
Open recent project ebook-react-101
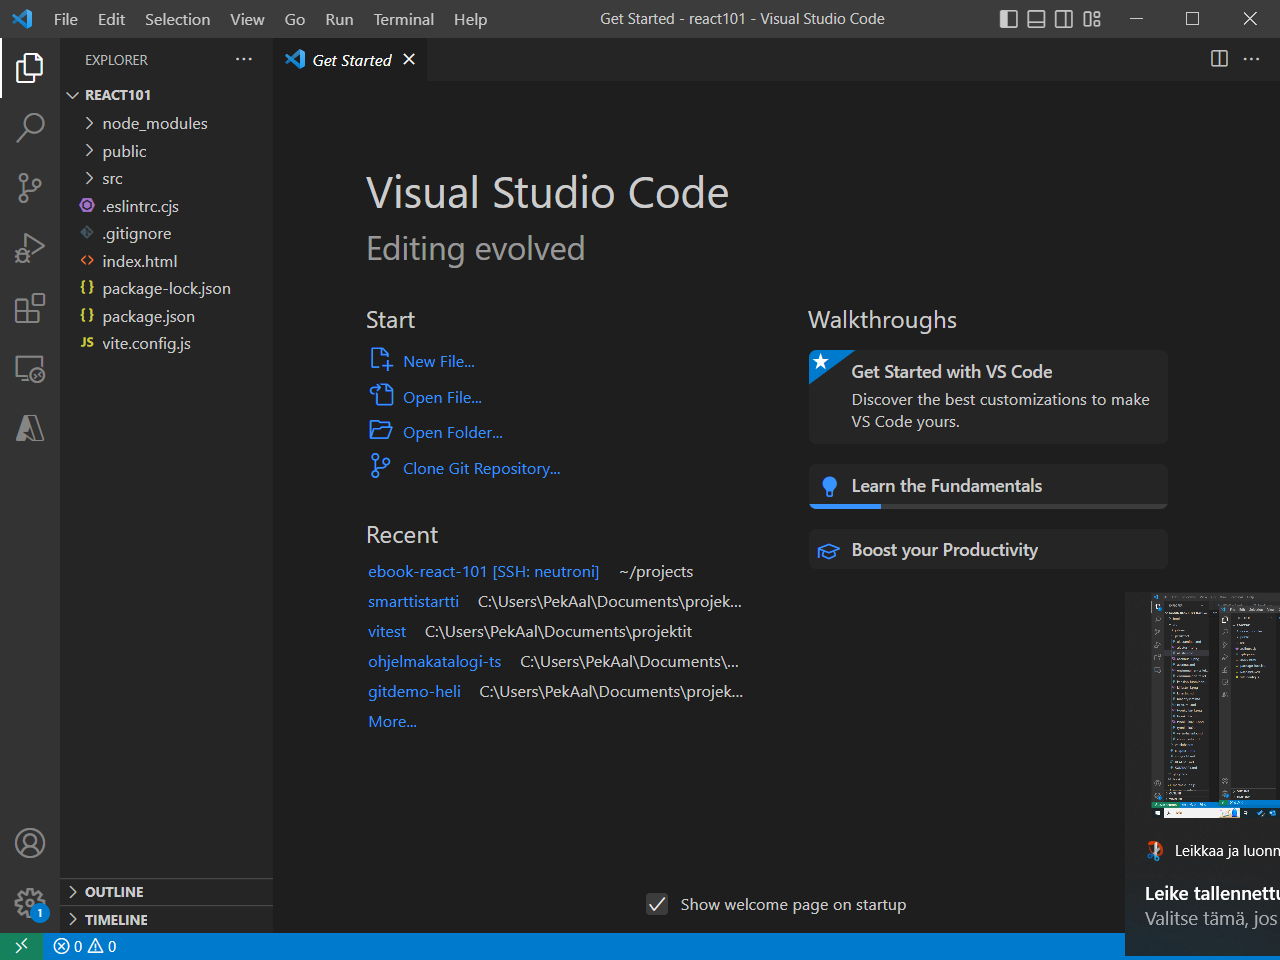(483, 572)
